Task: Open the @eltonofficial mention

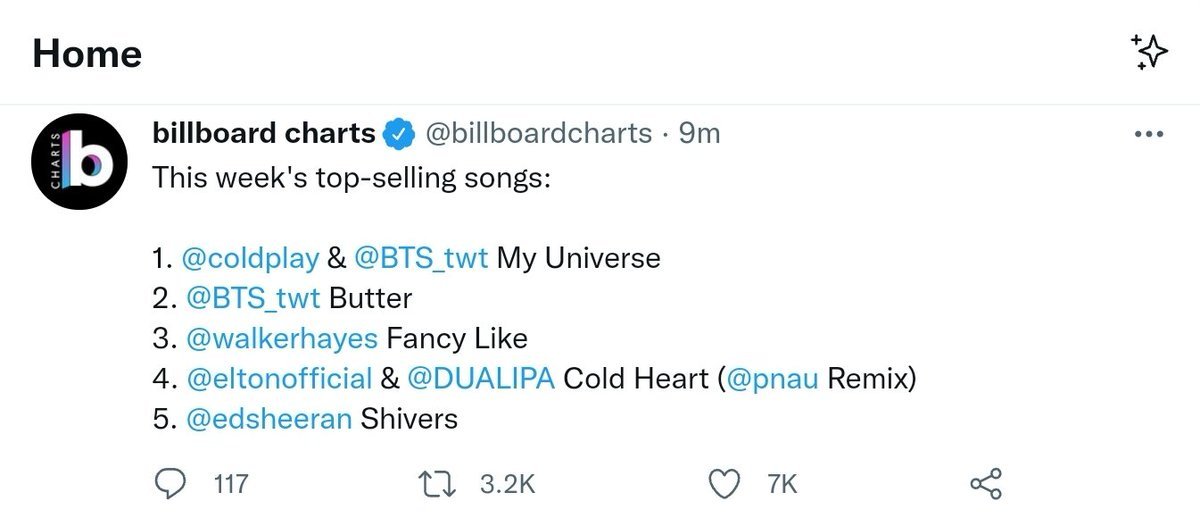Action: [x=279, y=379]
